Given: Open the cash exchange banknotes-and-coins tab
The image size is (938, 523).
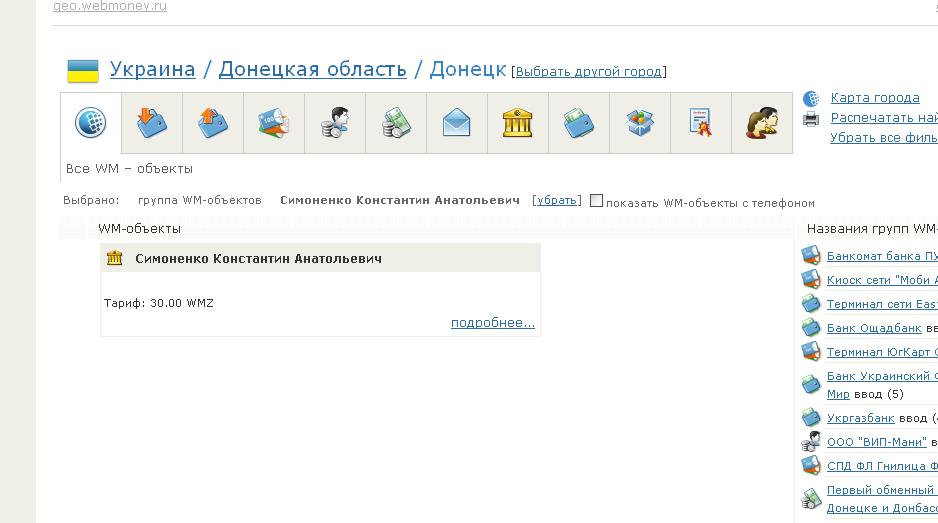Looking at the screenshot, I should pyautogui.click(x=396, y=123).
